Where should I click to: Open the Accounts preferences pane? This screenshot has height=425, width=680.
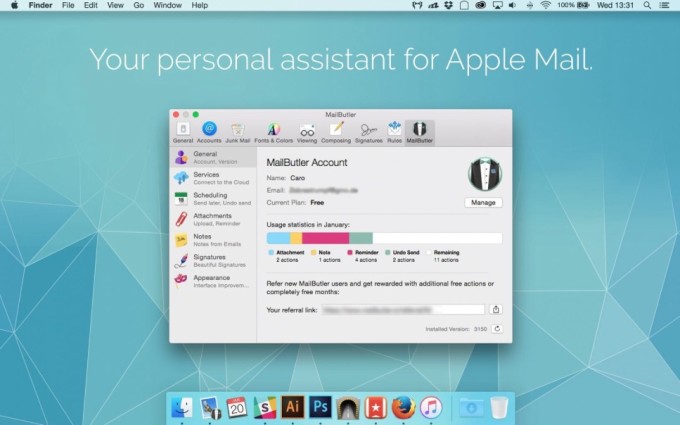(x=209, y=132)
